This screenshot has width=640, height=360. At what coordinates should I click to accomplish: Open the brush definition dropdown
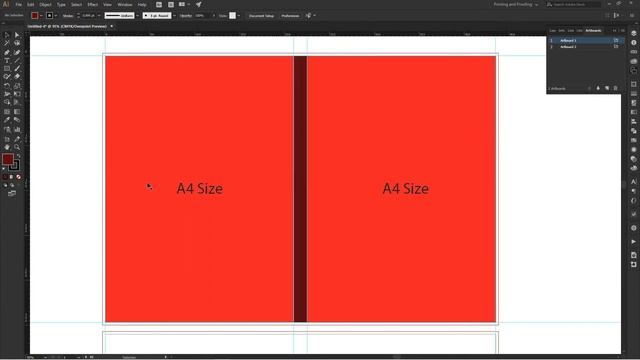[174, 16]
